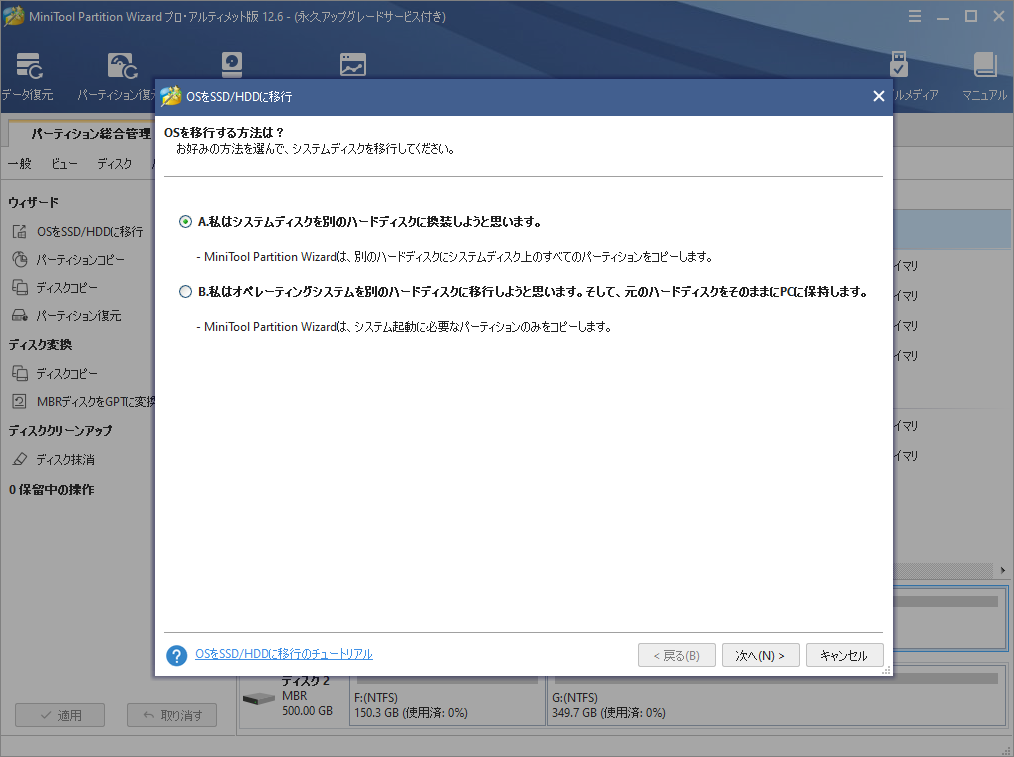
Task: Open the hamburger menu in the title bar
Action: pyautogui.click(x=915, y=16)
